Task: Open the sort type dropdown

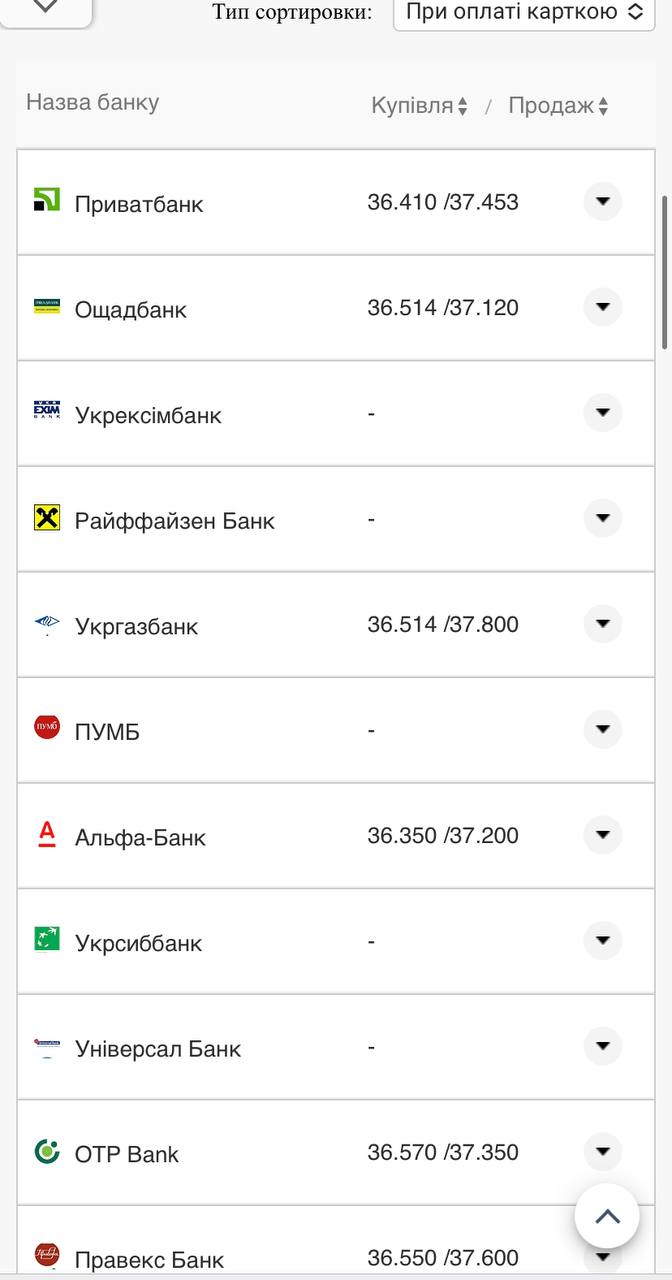Action: click(523, 12)
